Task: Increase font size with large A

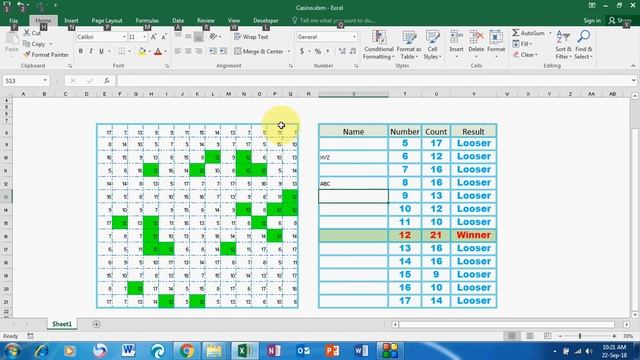Action: click(154, 37)
